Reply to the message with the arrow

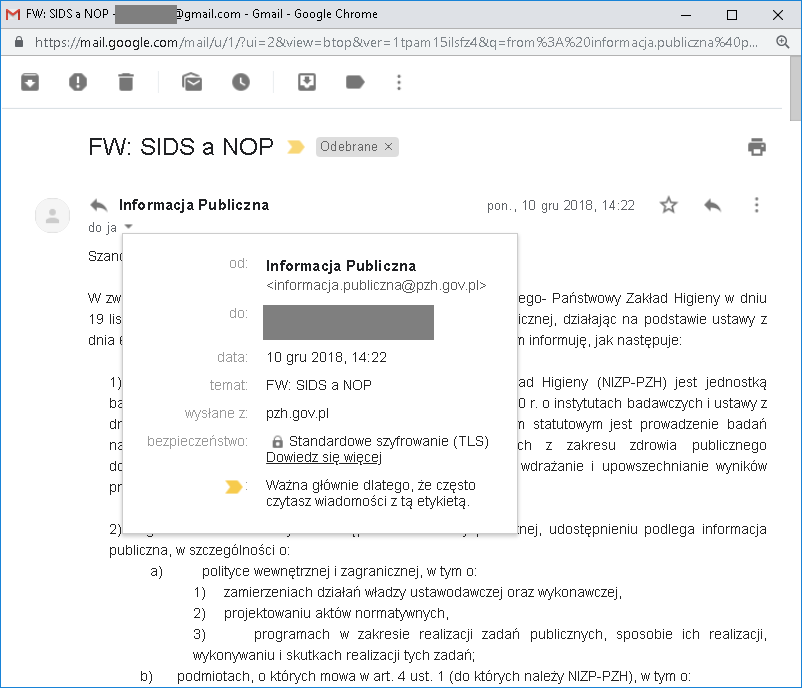[x=713, y=205]
